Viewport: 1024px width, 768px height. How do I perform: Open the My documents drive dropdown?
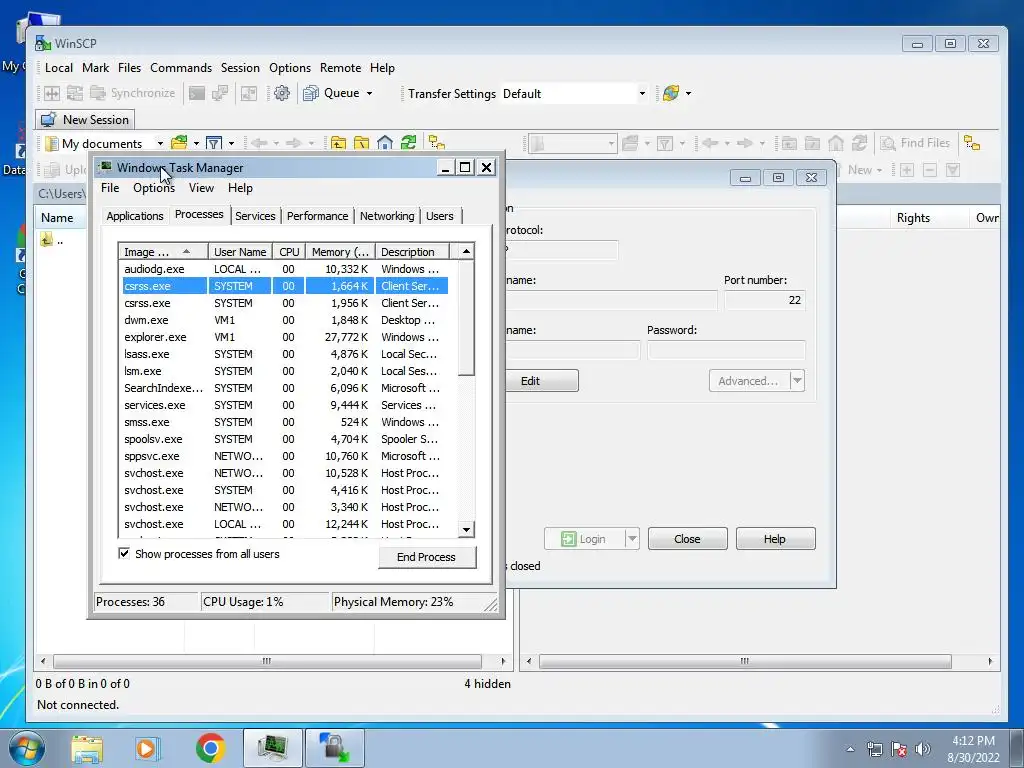(x=160, y=143)
